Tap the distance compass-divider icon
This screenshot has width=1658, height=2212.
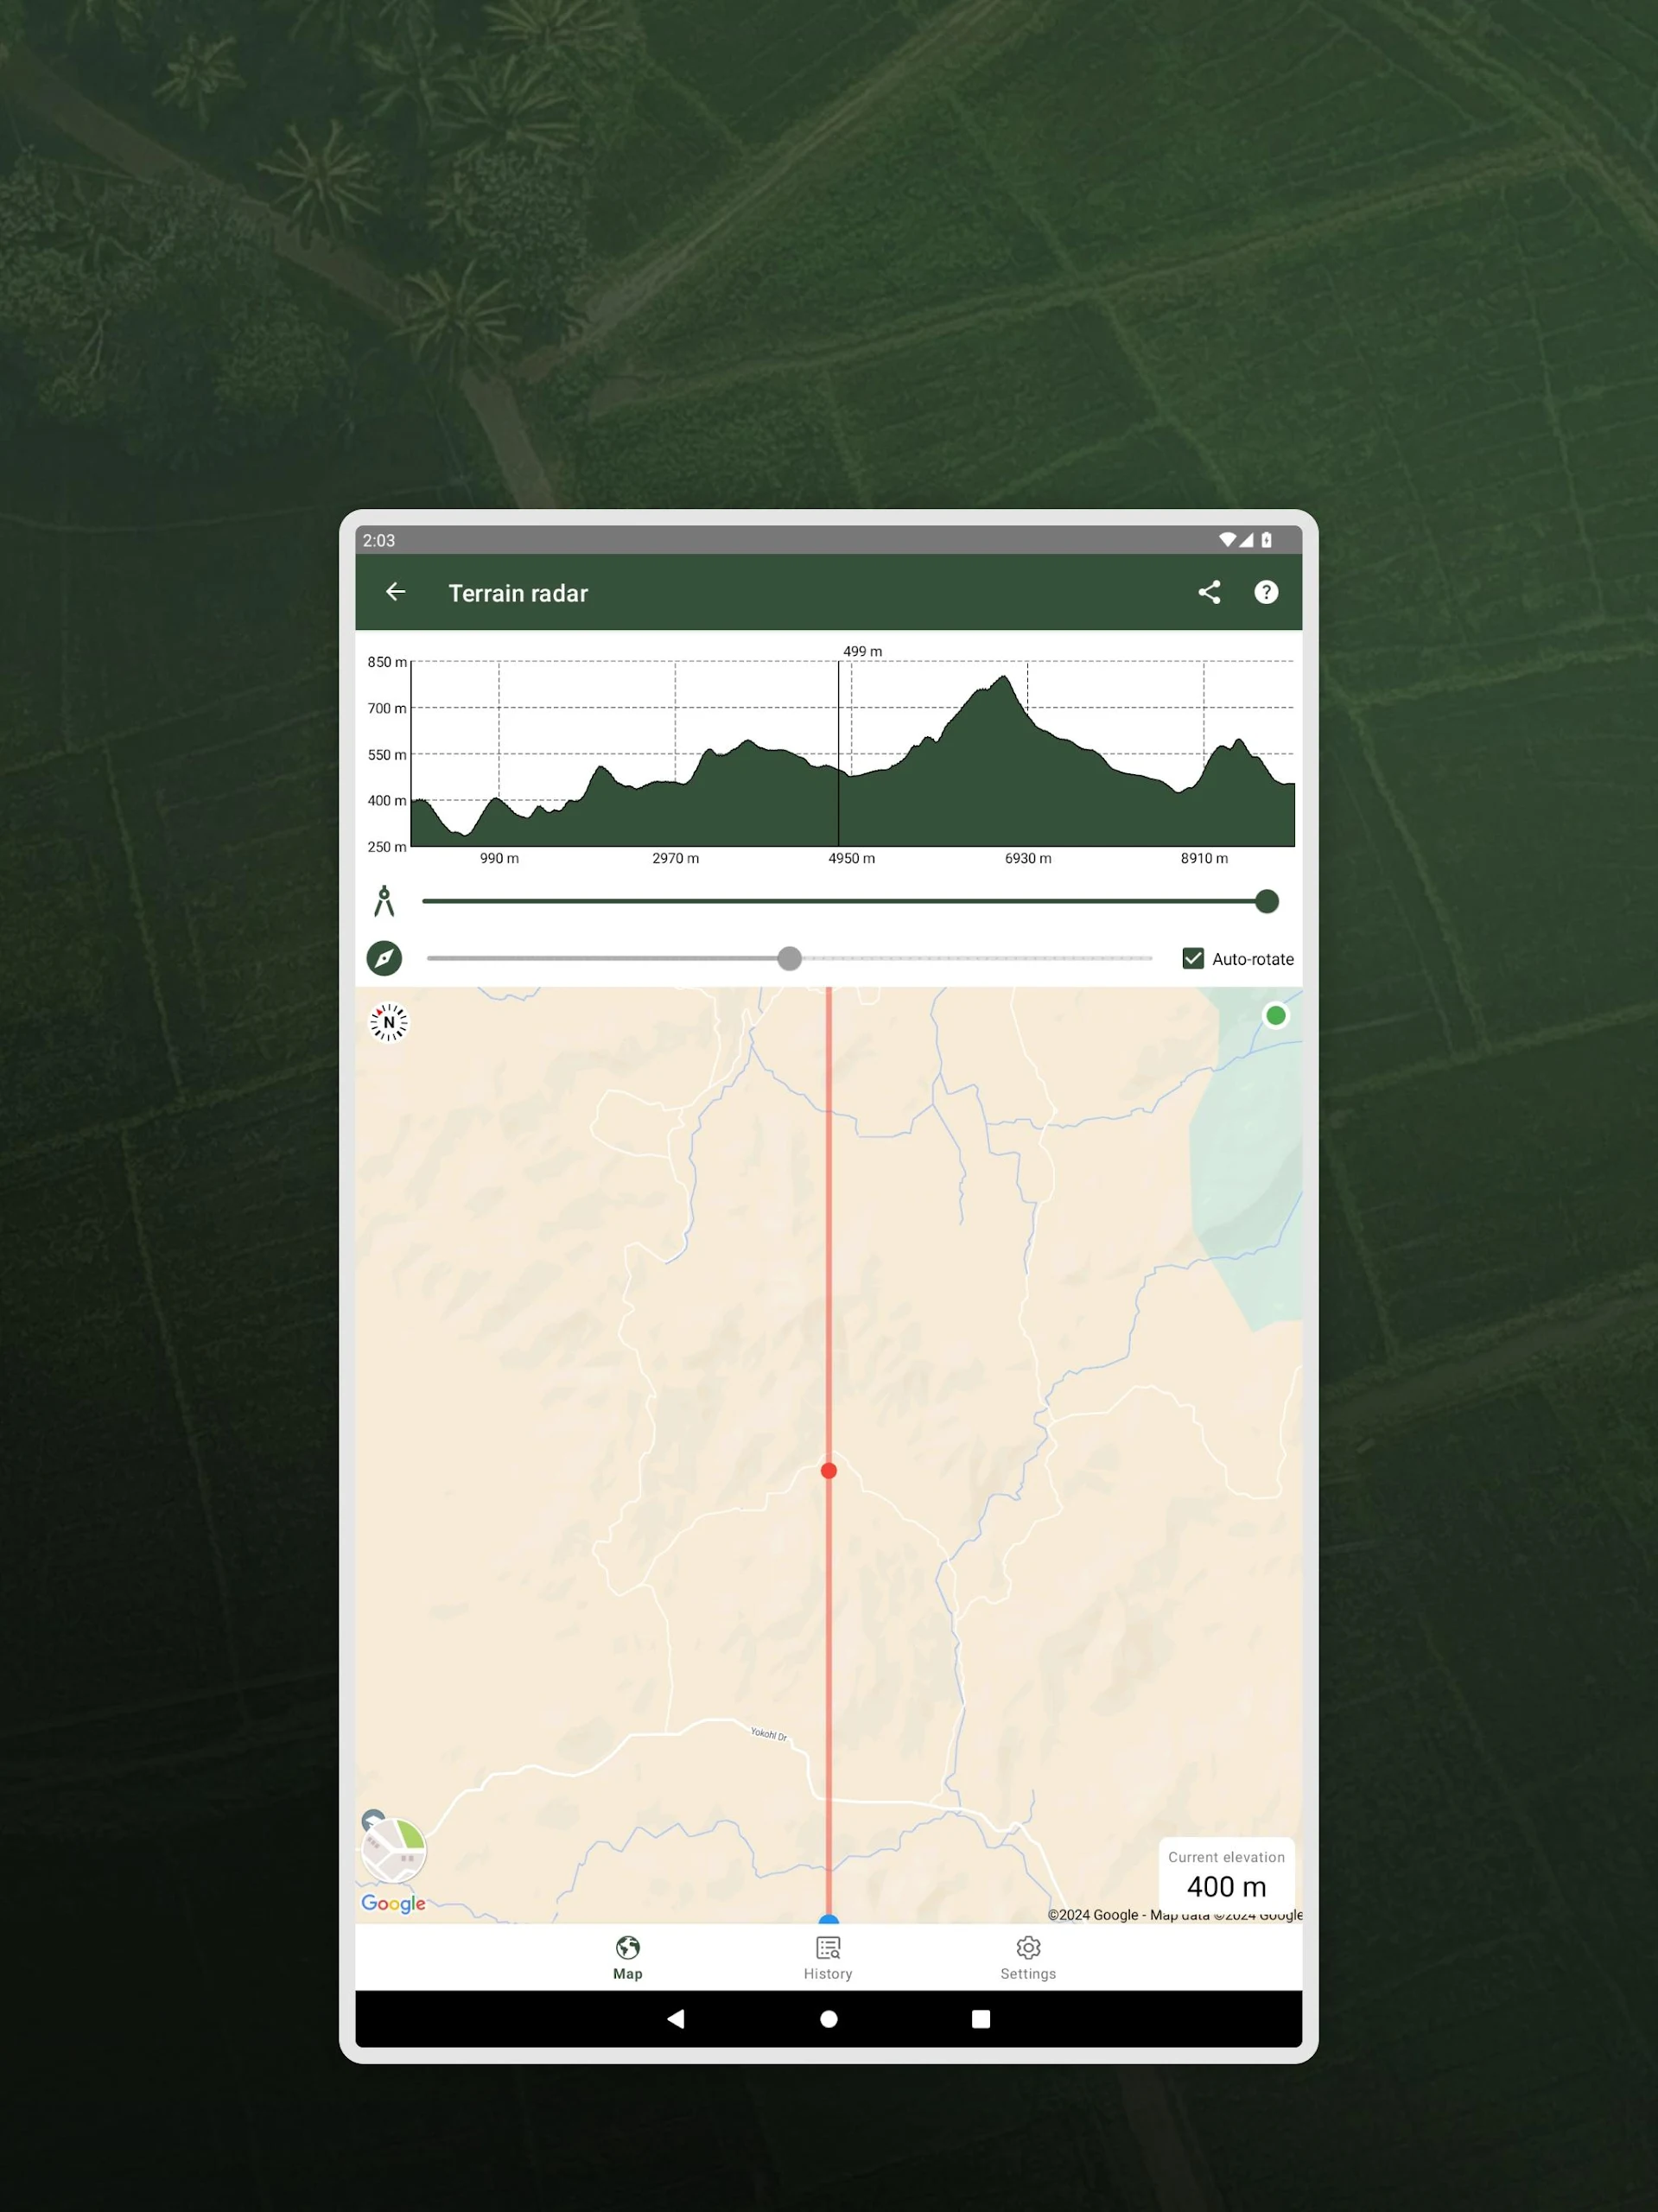[384, 901]
